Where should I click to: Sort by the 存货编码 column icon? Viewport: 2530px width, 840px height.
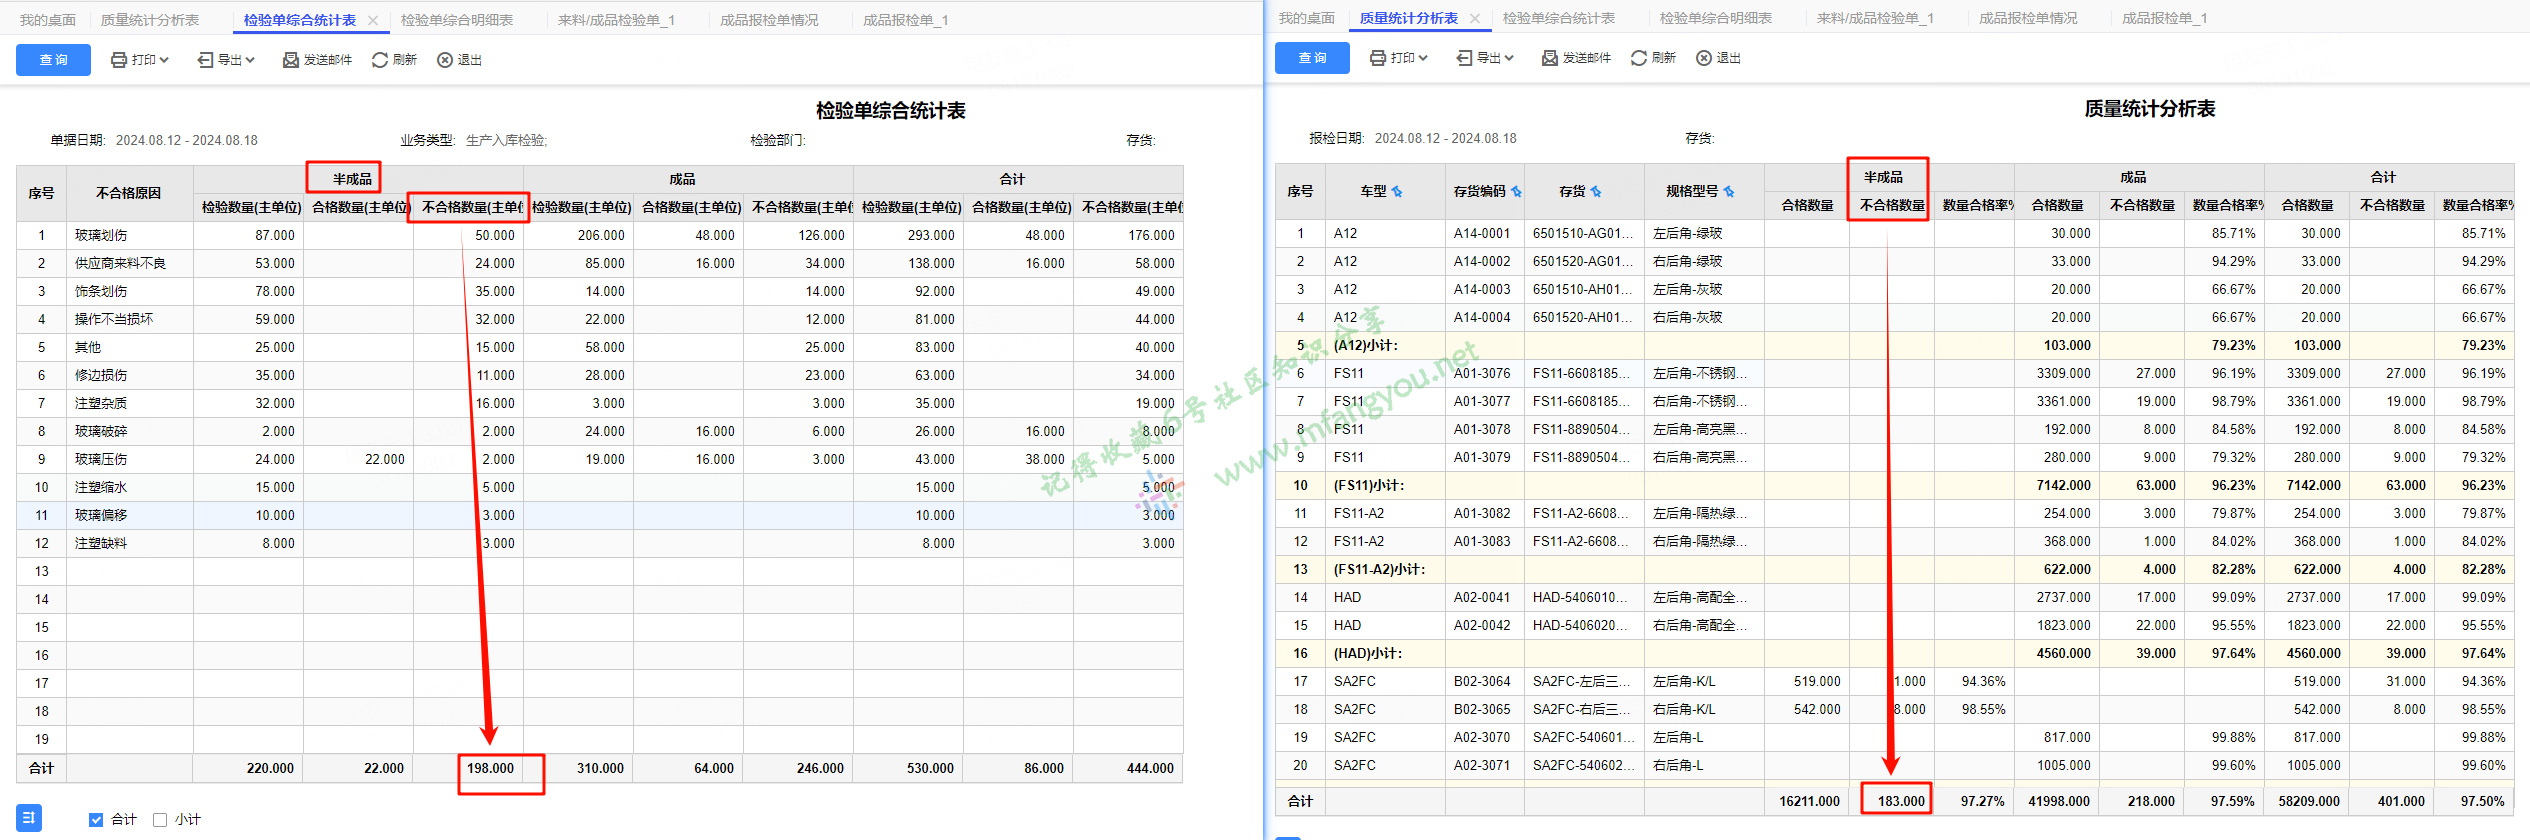(x=1516, y=191)
